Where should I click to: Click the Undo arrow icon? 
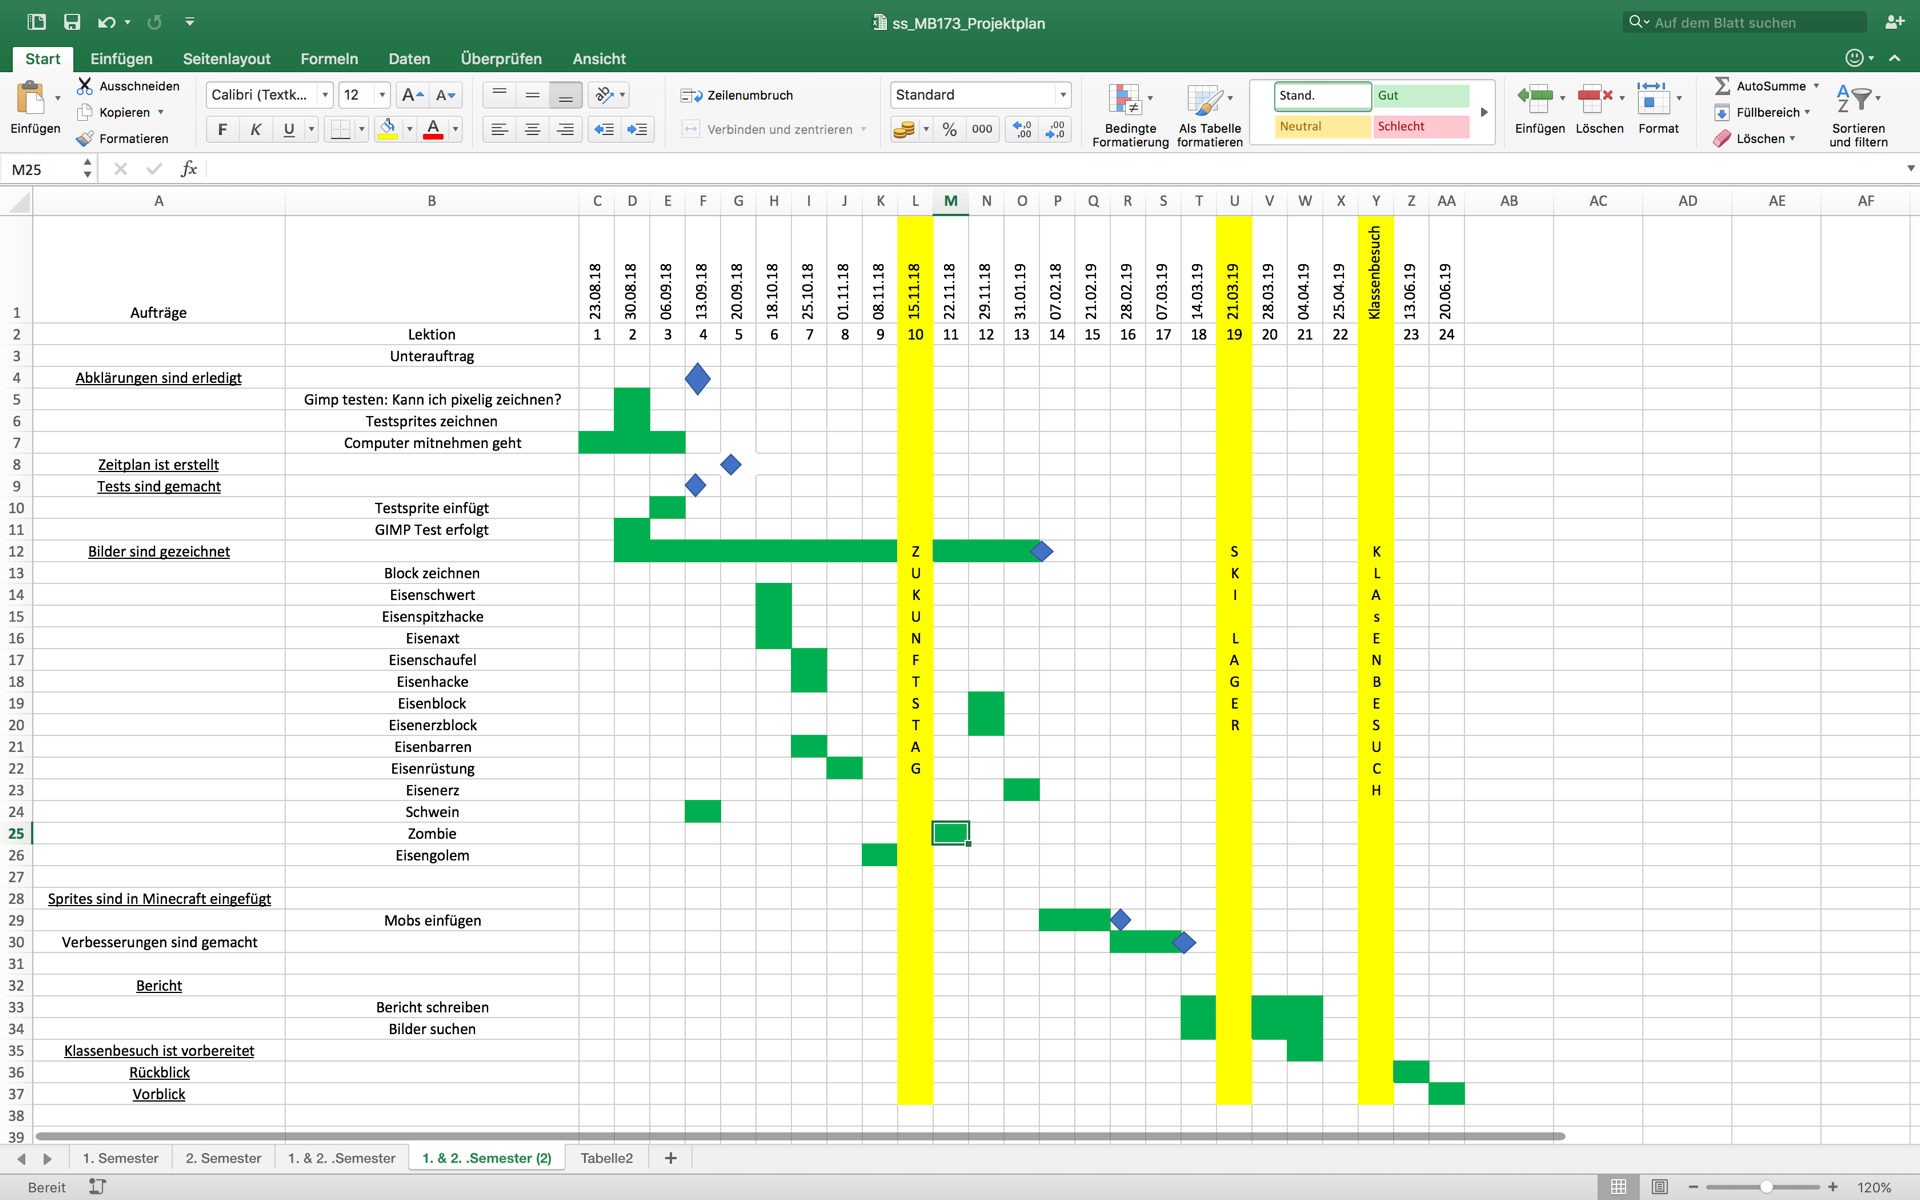[106, 21]
